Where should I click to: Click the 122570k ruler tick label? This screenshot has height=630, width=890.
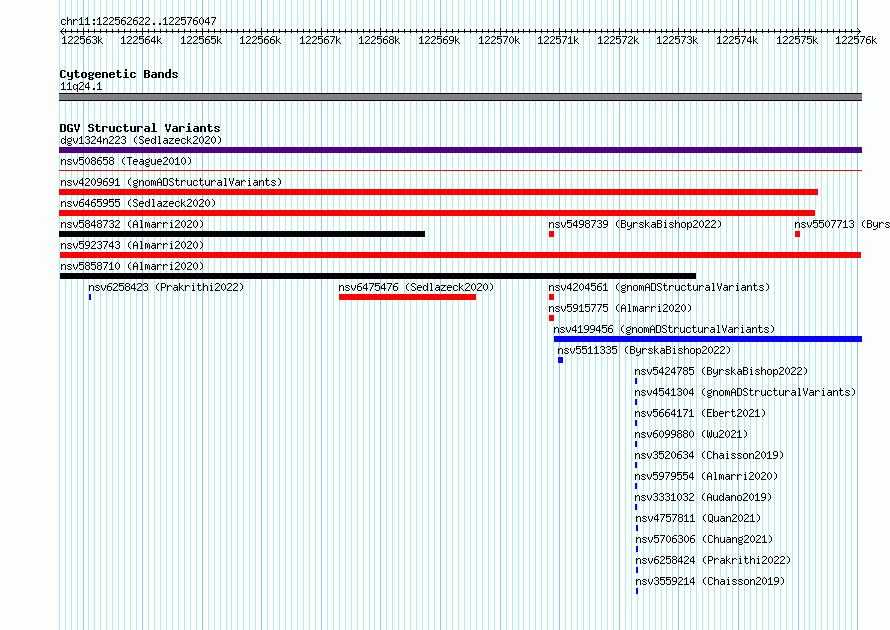coord(499,40)
